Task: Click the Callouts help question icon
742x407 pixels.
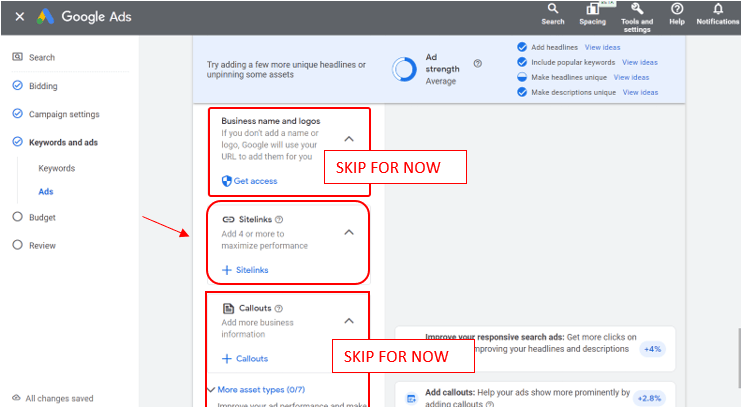Action: pos(278,309)
